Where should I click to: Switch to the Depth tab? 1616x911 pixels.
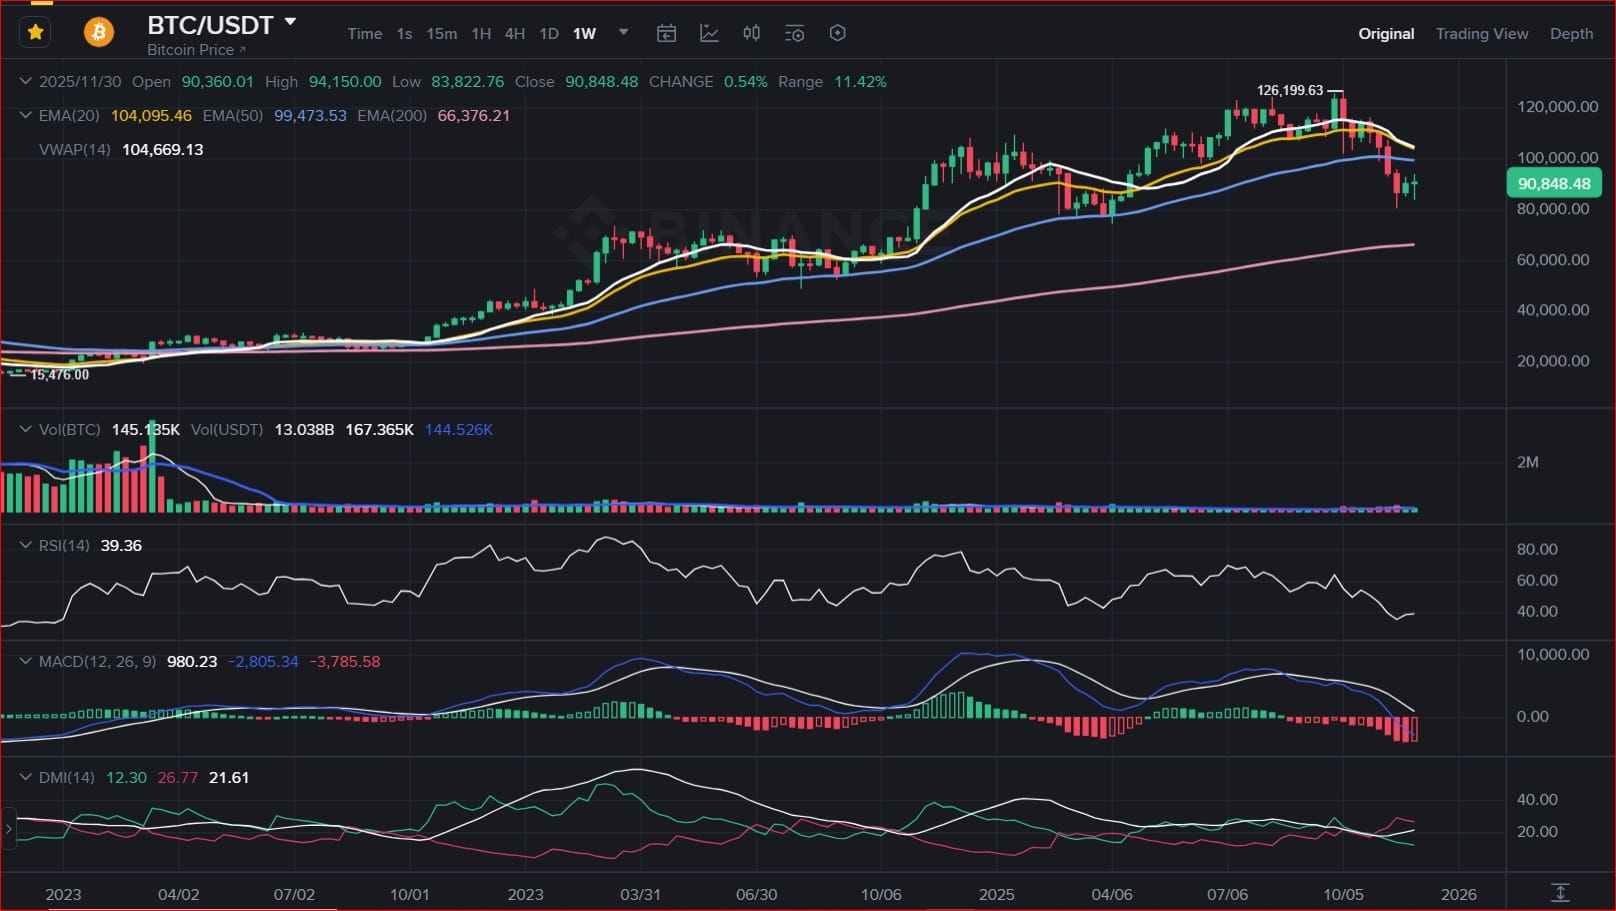coord(1571,34)
